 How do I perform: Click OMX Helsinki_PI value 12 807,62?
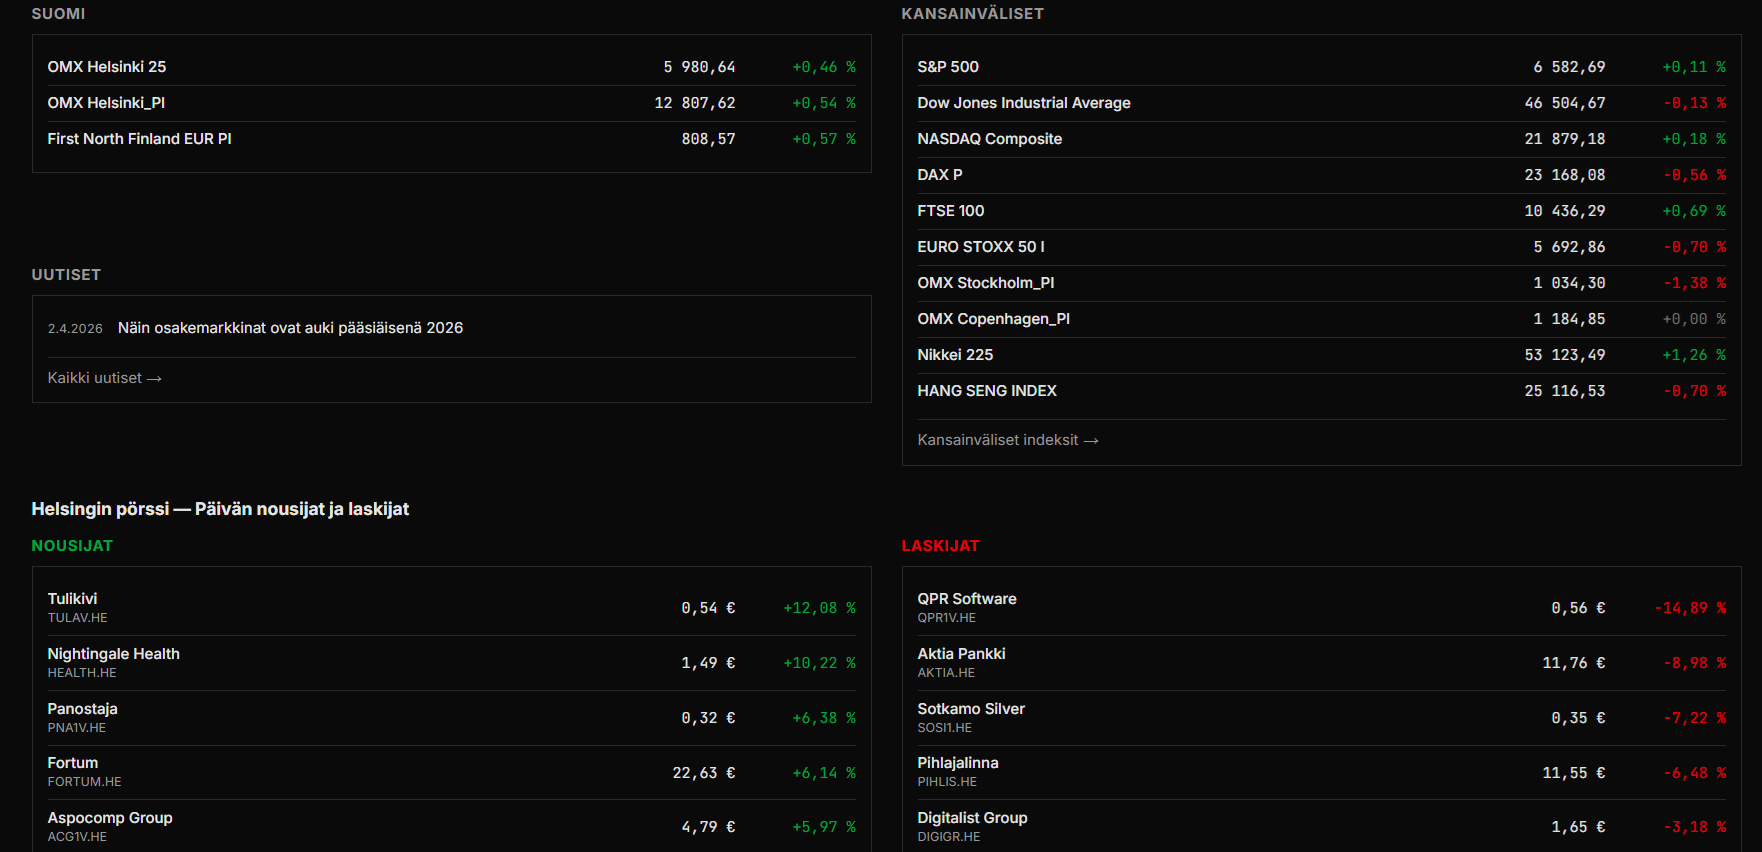tap(695, 103)
